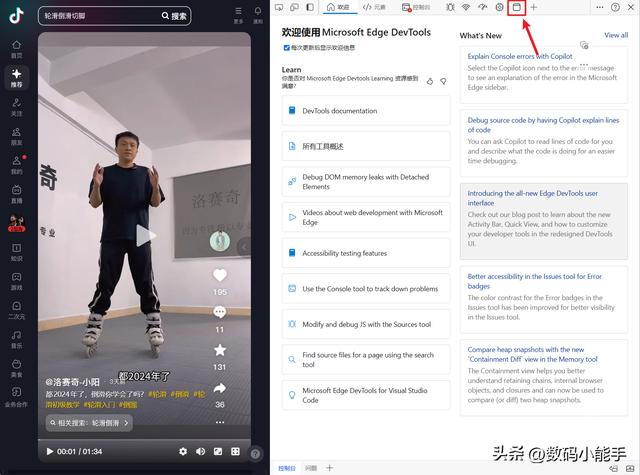The width and height of the screenshot is (640, 475).
Task: Open the 更多 more menu in Douyin header
Action: pos(238,15)
